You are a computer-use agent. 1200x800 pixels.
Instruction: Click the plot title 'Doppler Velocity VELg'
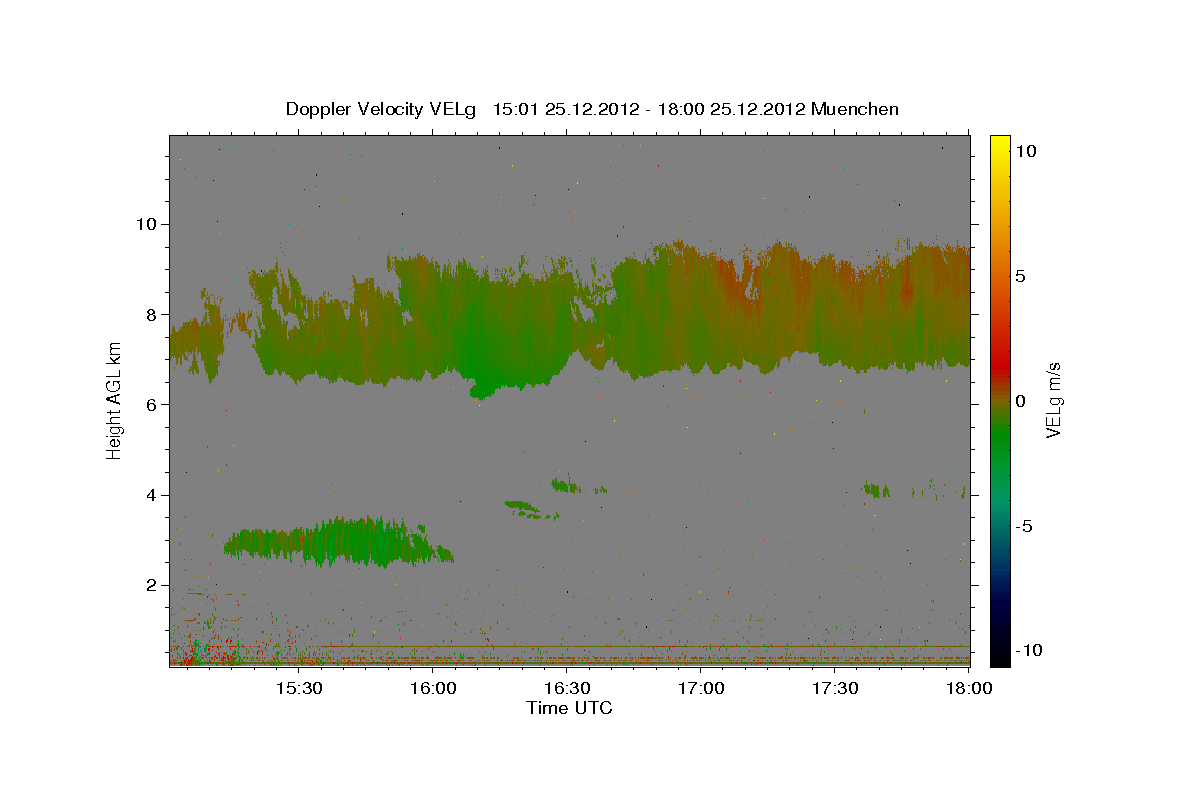[x=383, y=109]
